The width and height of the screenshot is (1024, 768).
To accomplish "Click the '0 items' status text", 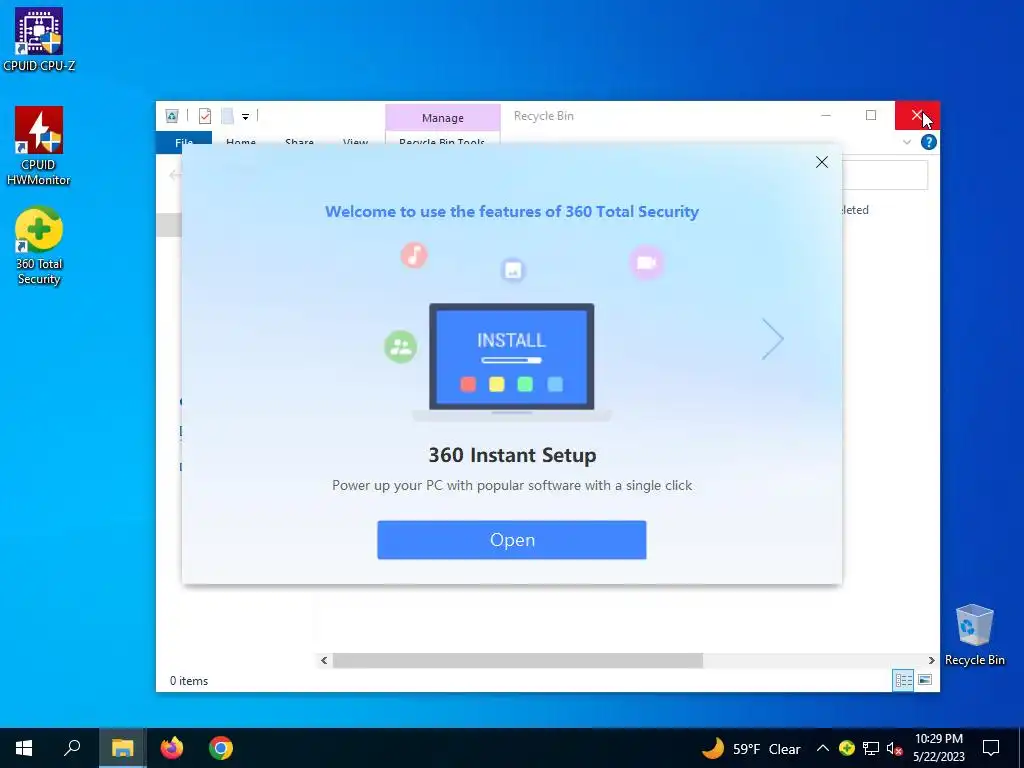I will 189,680.
